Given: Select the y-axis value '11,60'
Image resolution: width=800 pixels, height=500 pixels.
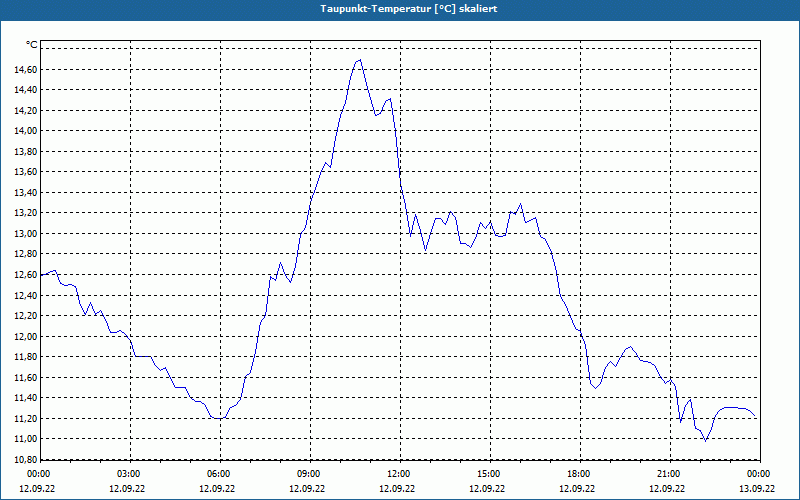Looking at the screenshot, I should [26, 378].
